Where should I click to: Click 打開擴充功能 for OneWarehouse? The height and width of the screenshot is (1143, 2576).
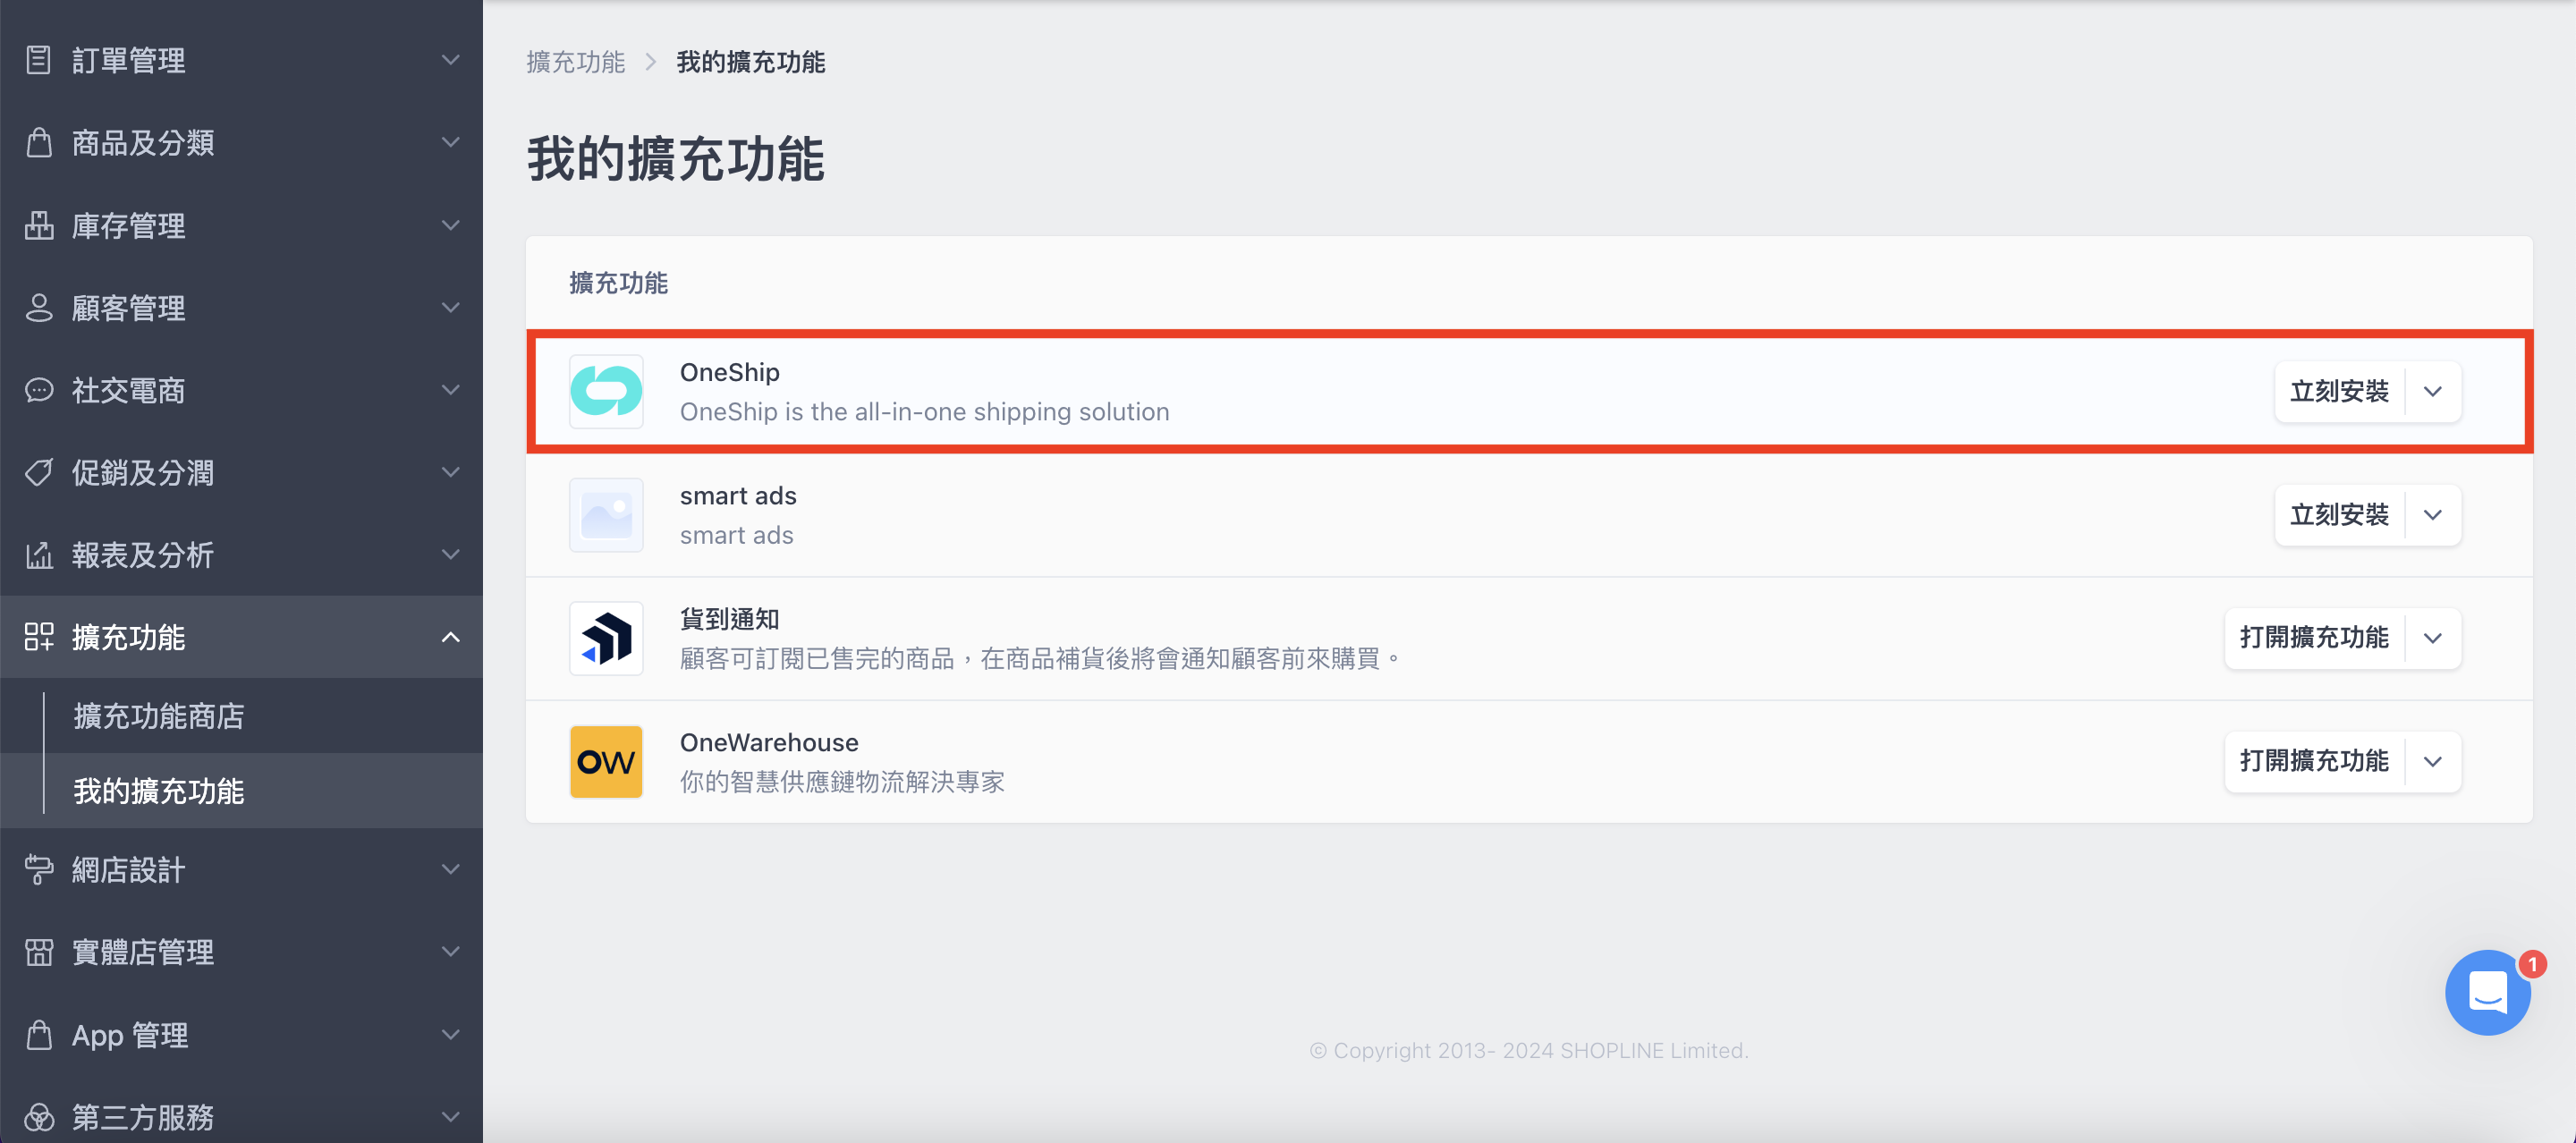2314,761
